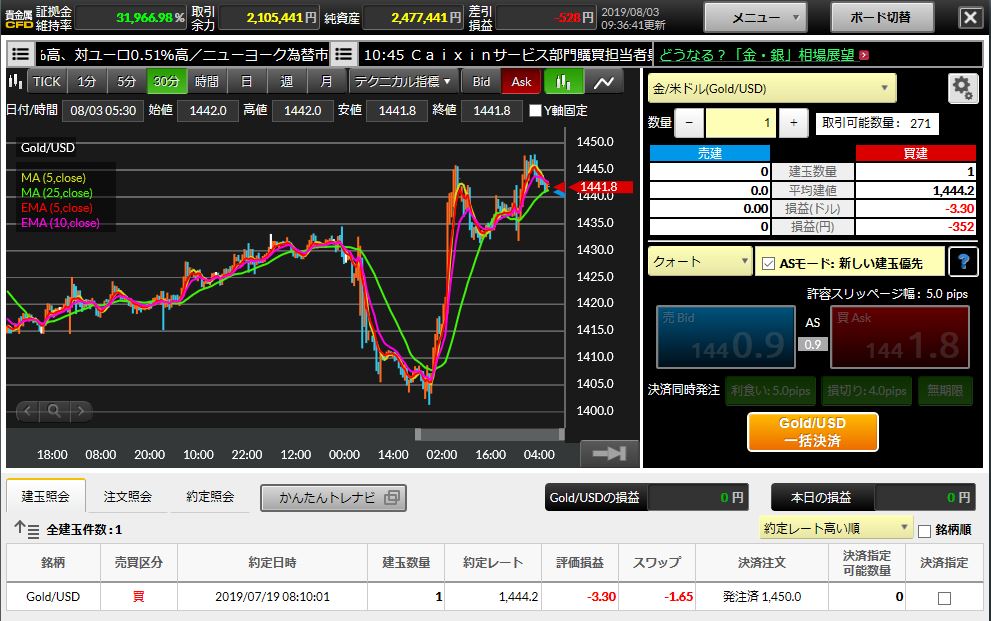Close the trading window
This screenshot has height=621, width=991.
(x=970, y=18)
